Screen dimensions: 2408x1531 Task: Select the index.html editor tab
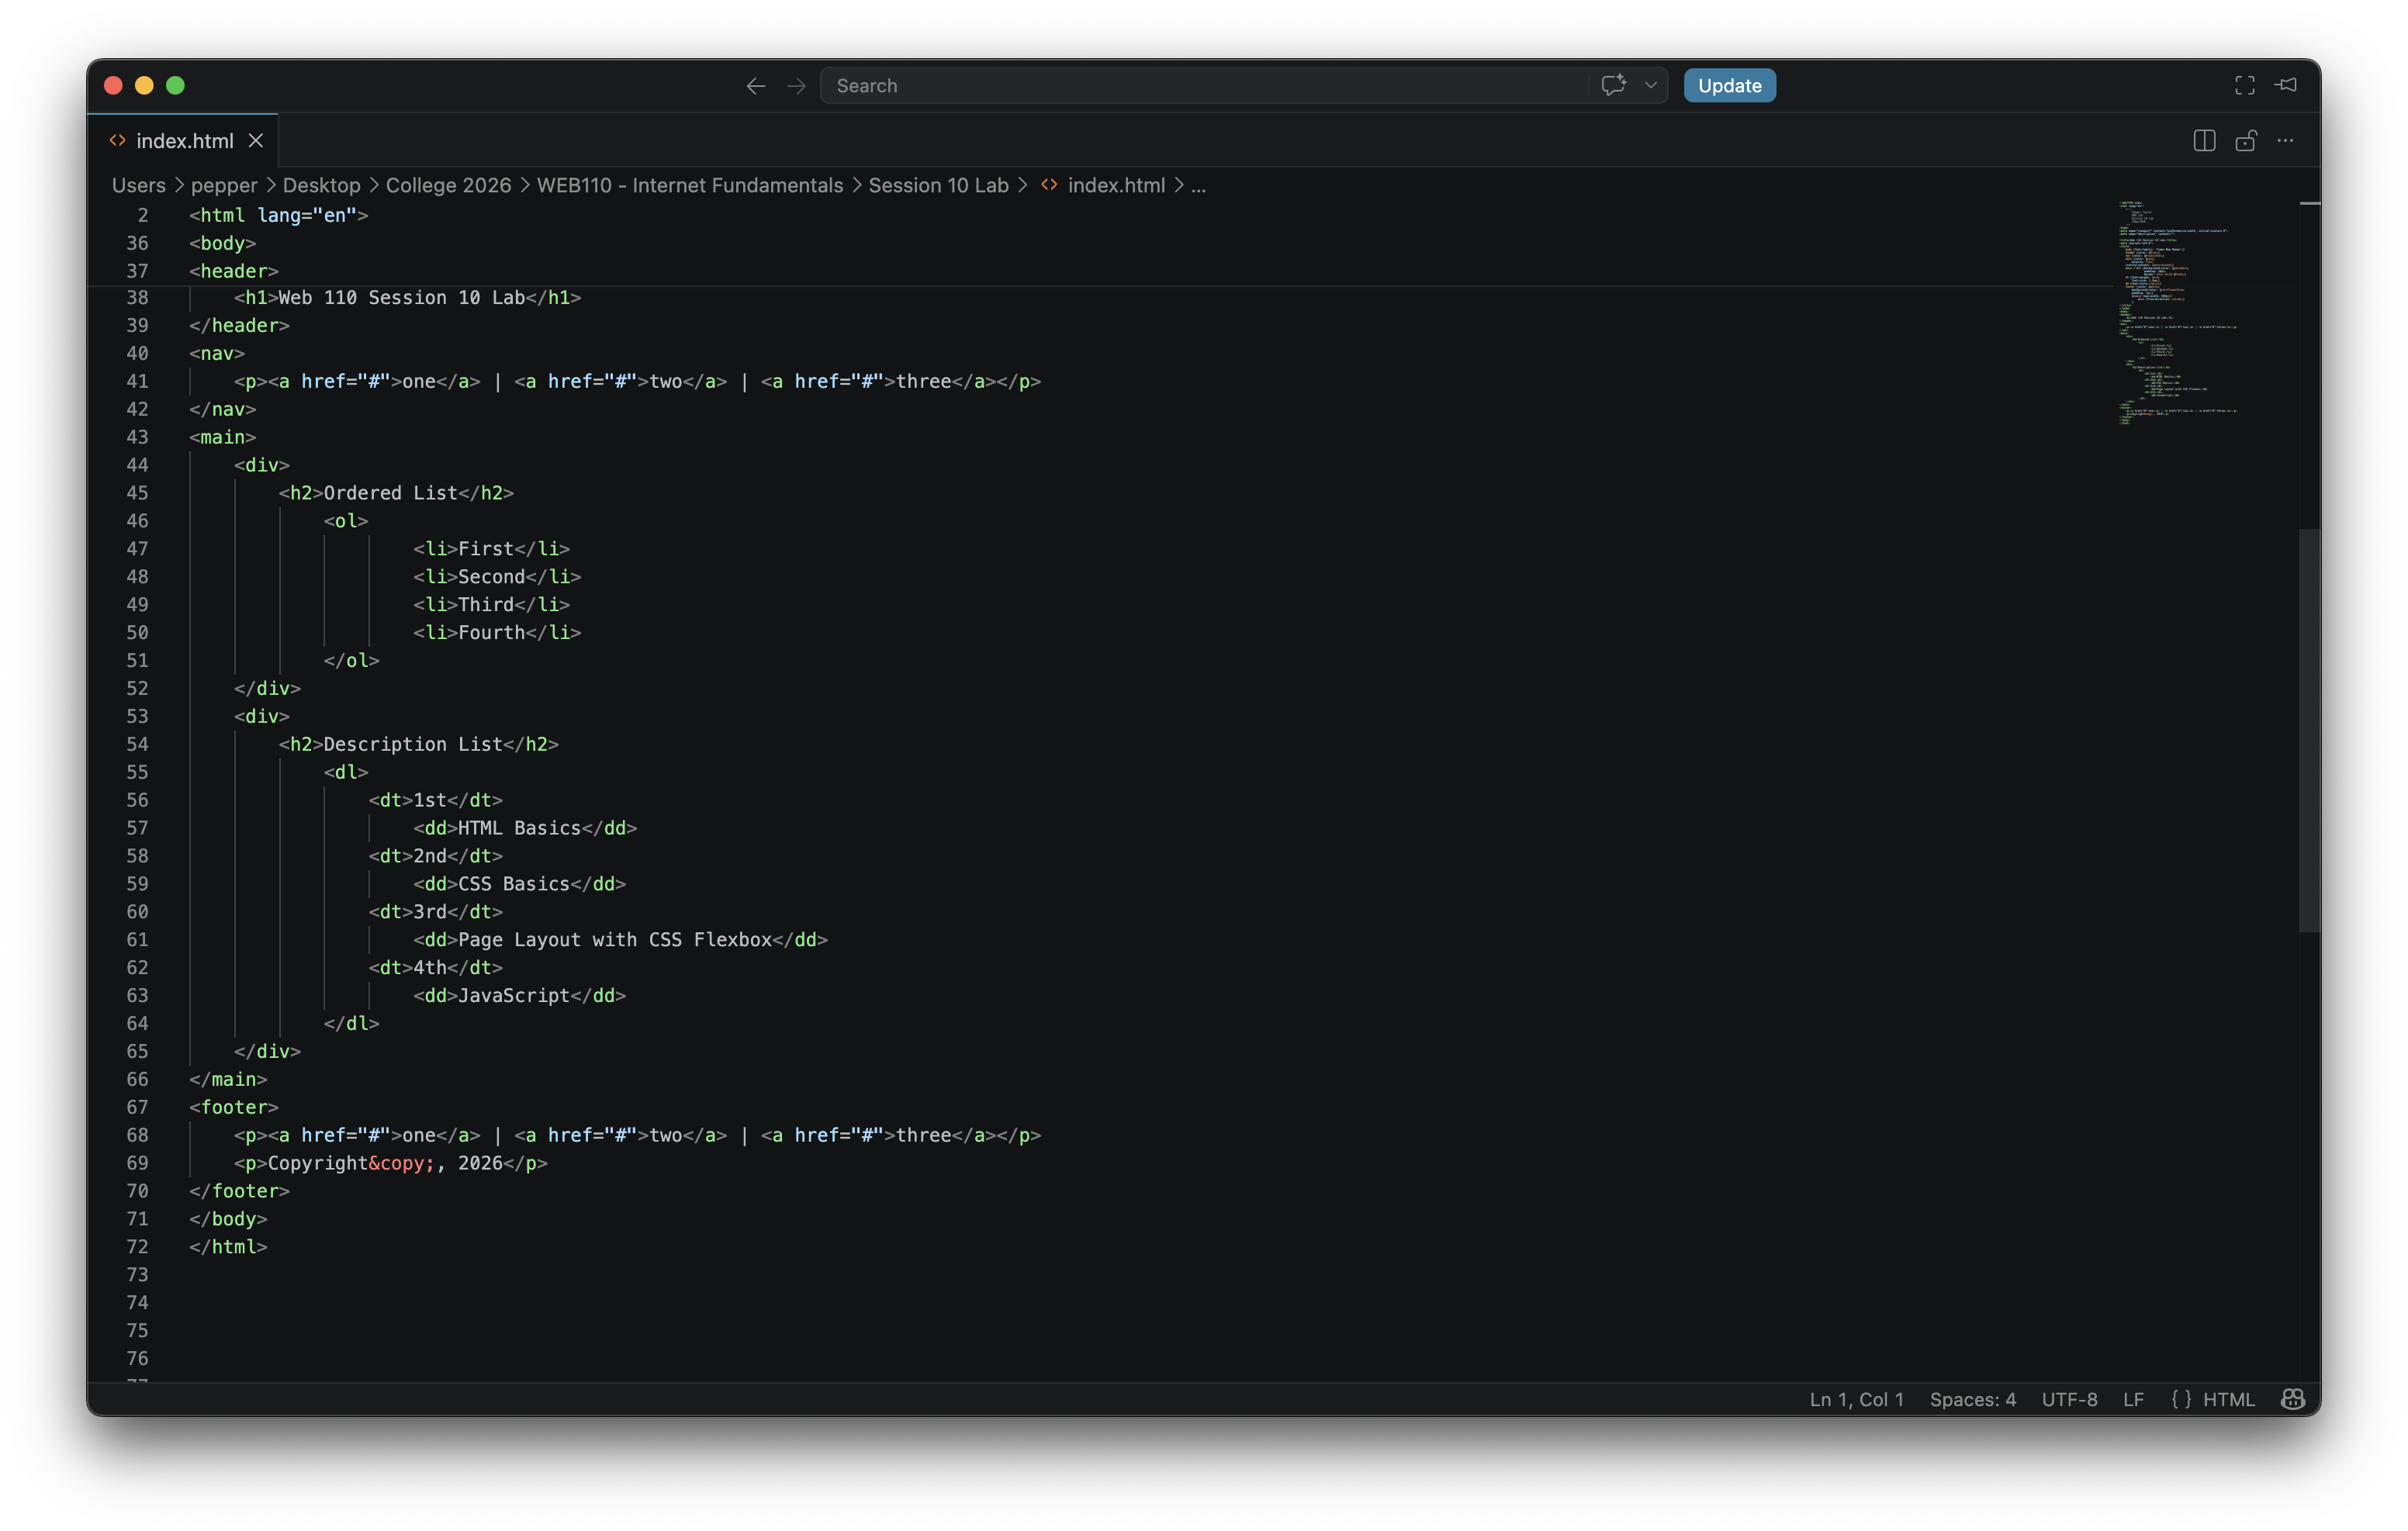click(183, 141)
